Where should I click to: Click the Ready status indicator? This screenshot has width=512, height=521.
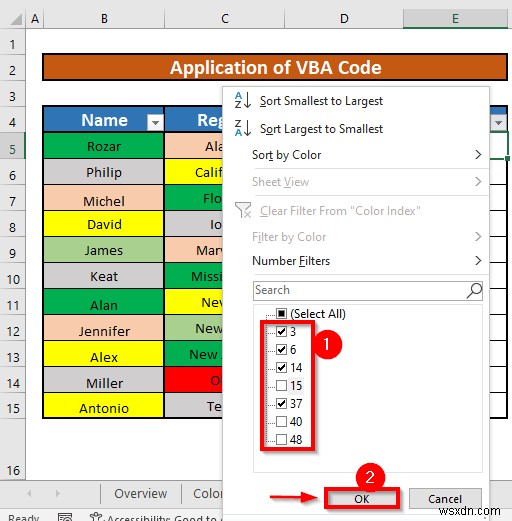point(23,517)
